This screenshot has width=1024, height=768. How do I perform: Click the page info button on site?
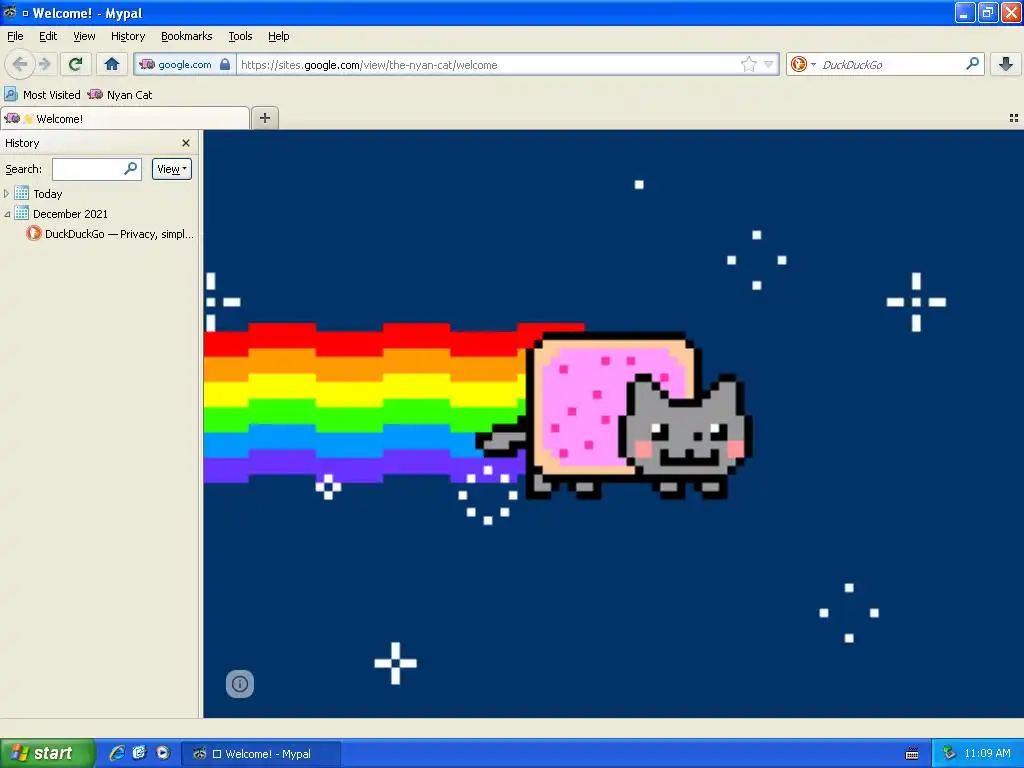point(240,684)
